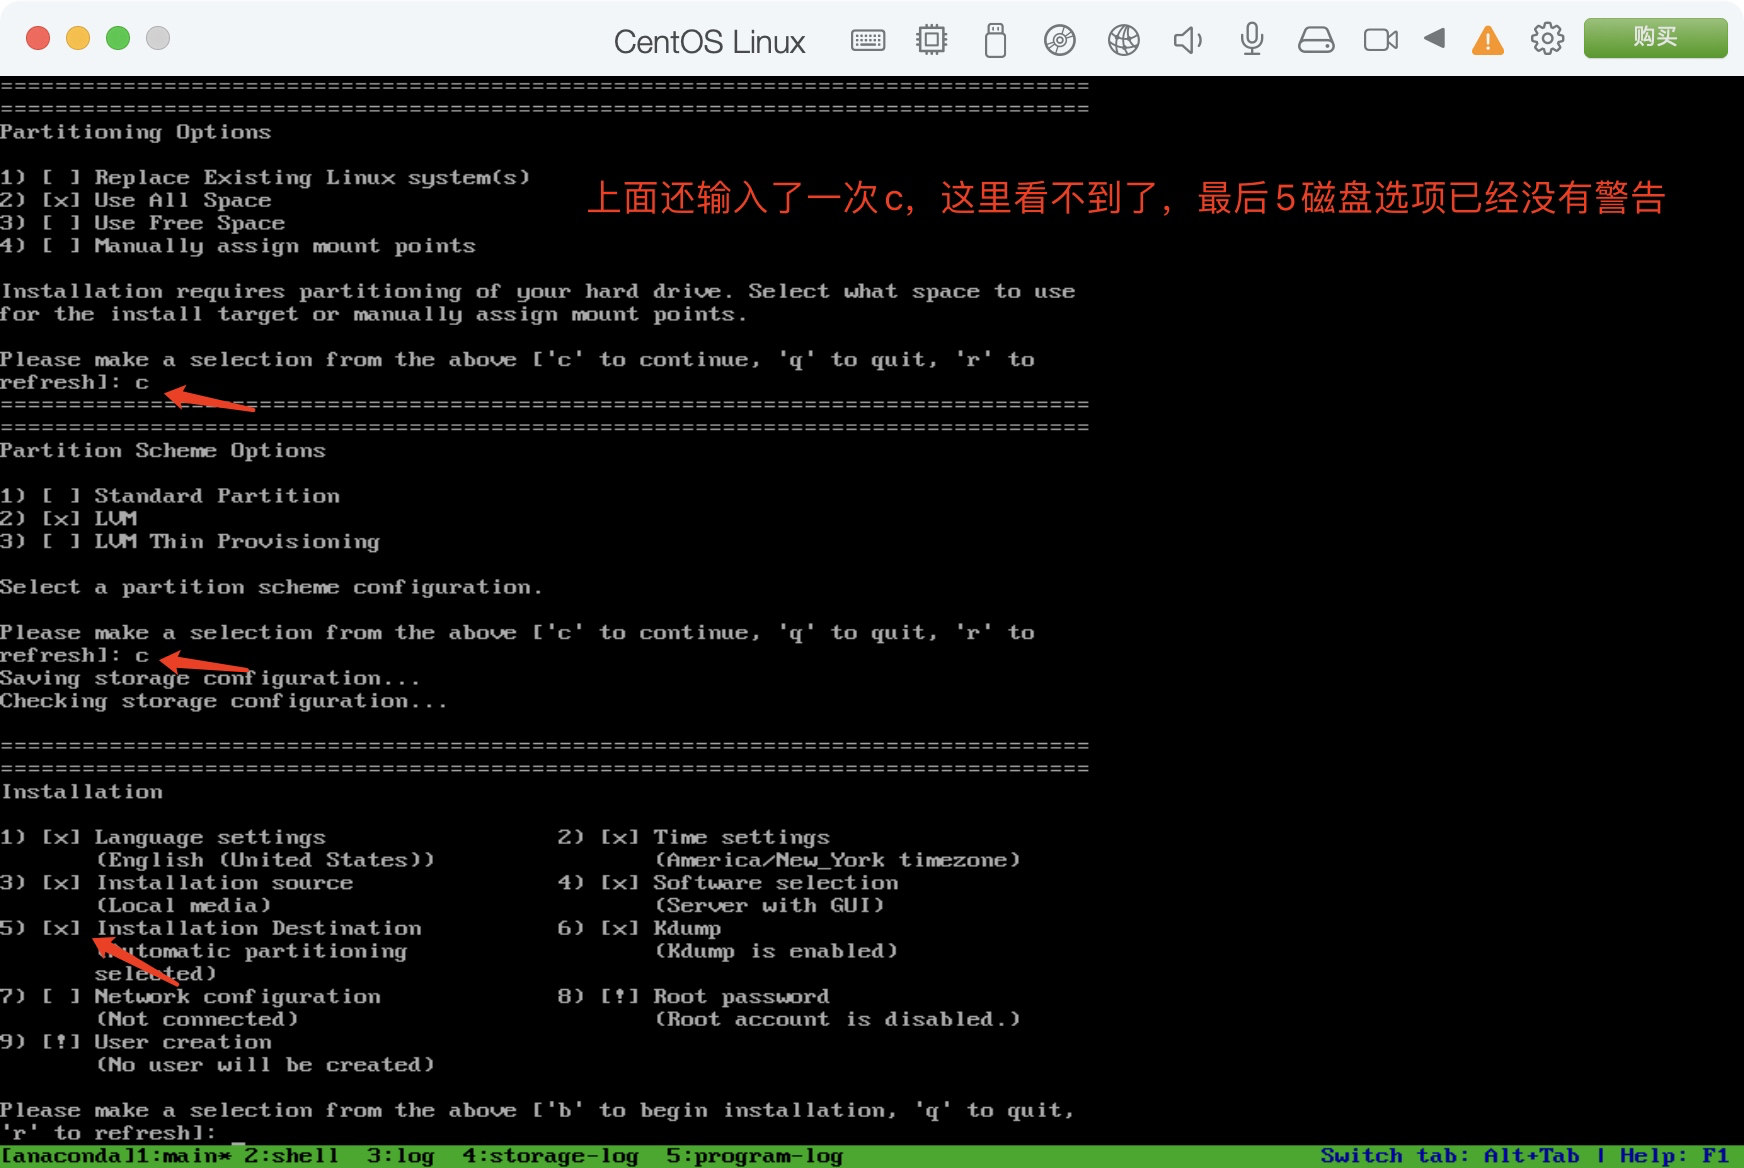Open the settings gear icon
Viewport: 1744px width, 1168px height.
[x=1547, y=39]
